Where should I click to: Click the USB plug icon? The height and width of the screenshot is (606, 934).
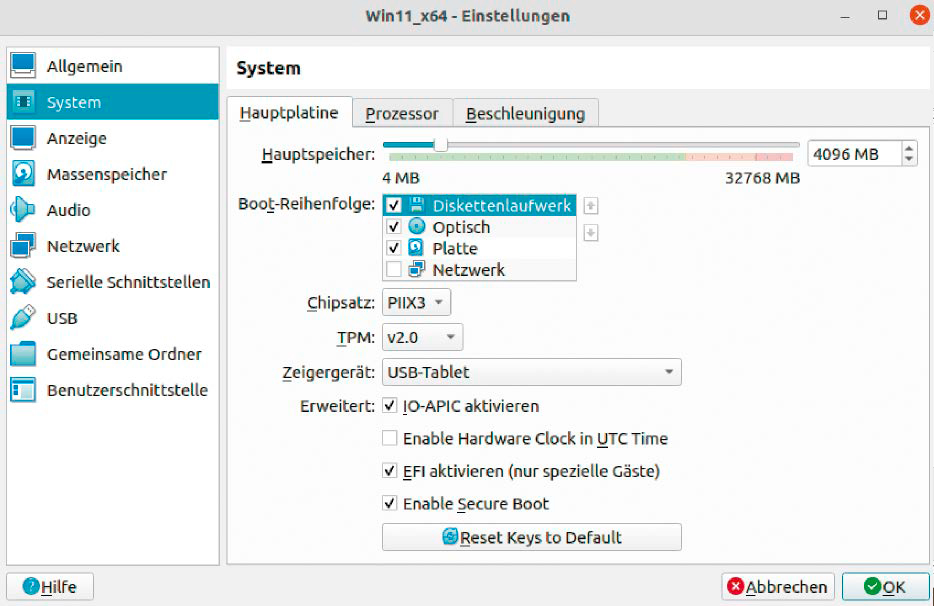pos(23,318)
